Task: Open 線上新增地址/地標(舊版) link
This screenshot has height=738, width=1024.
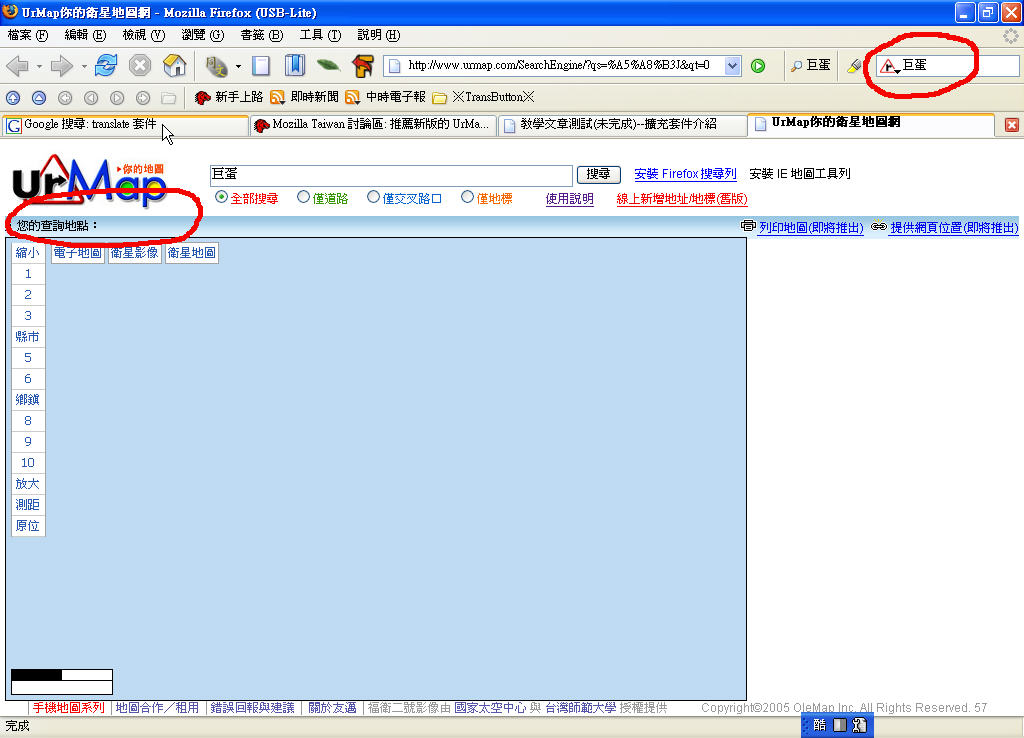Action: [682, 199]
